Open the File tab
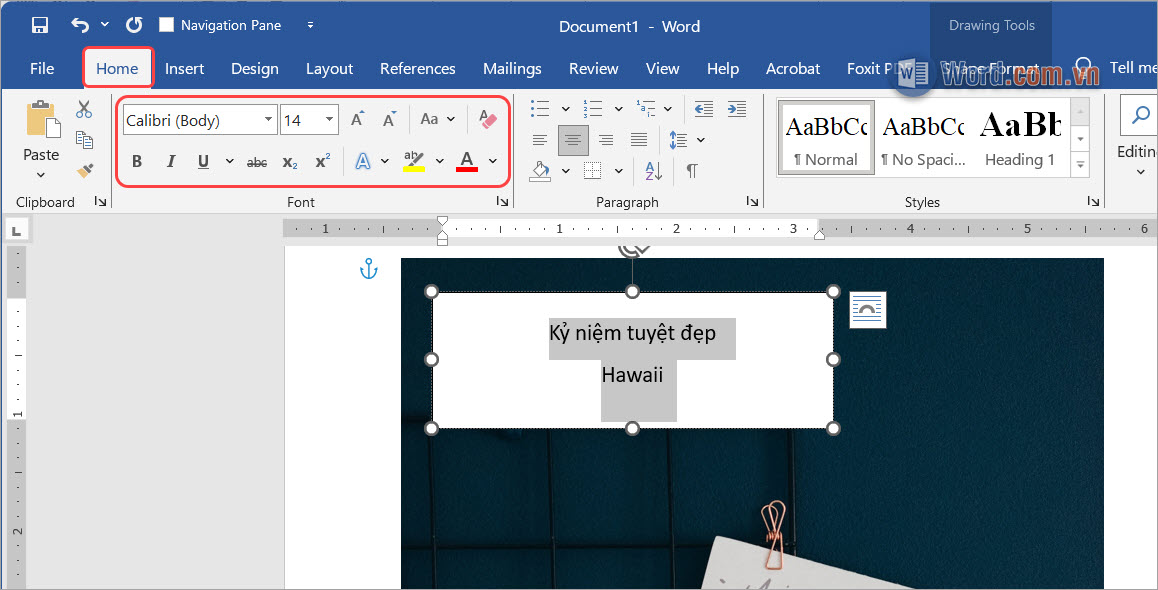 [x=42, y=69]
